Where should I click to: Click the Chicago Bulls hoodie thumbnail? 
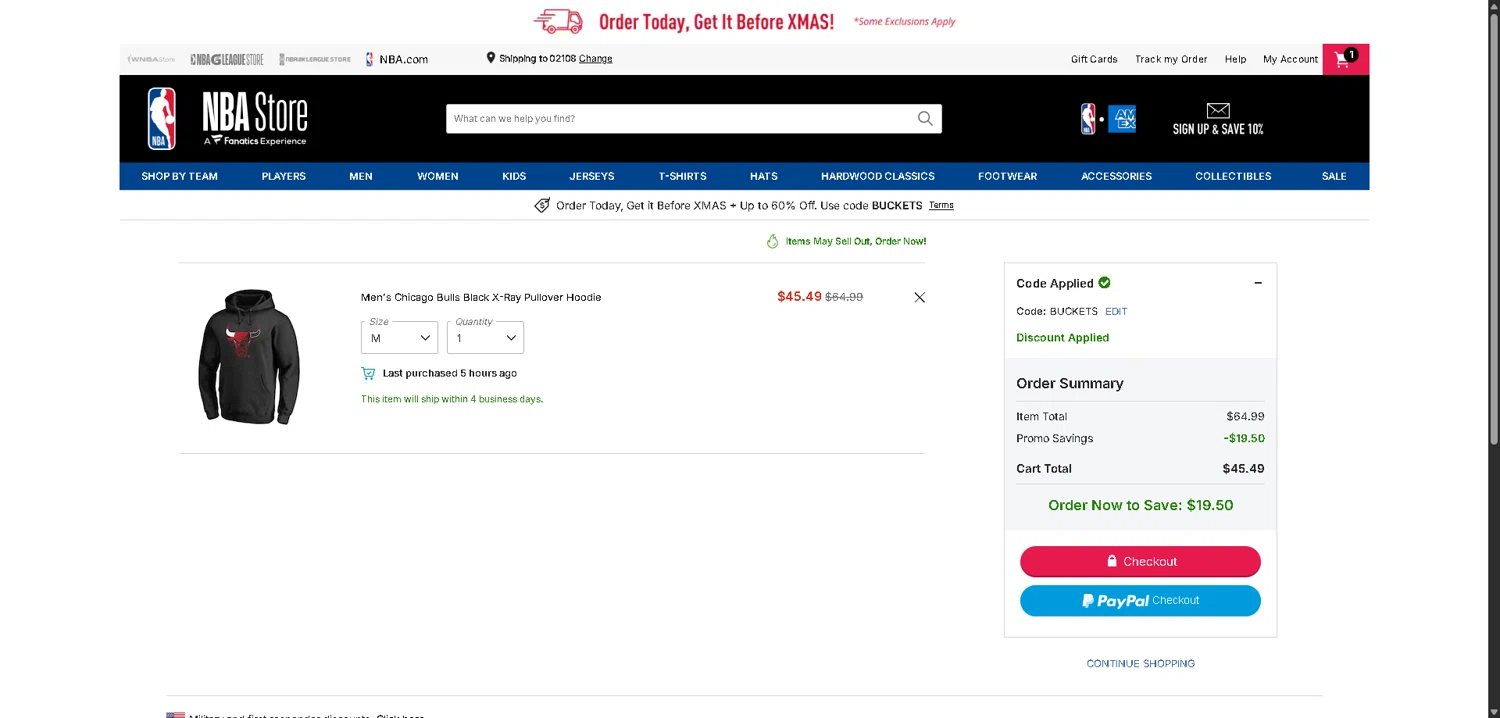[x=249, y=357]
